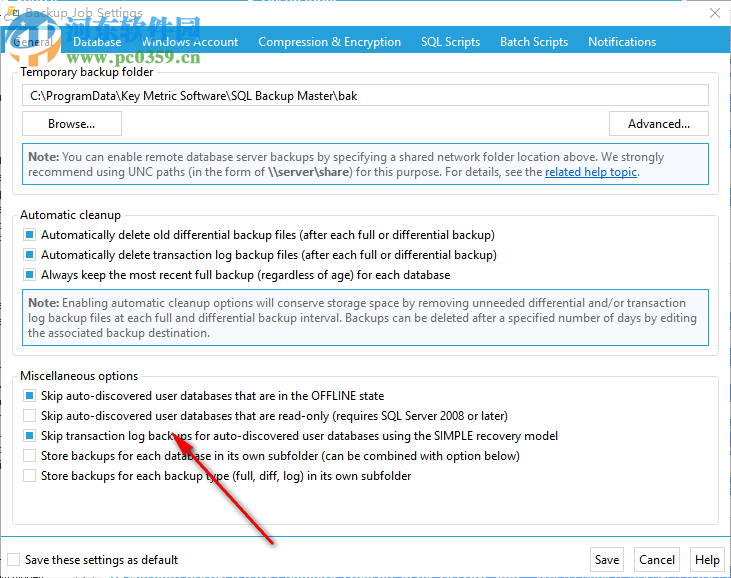This screenshot has height=578, width=731.
Task: Select the Batch Scripts tab
Action: pos(534,42)
